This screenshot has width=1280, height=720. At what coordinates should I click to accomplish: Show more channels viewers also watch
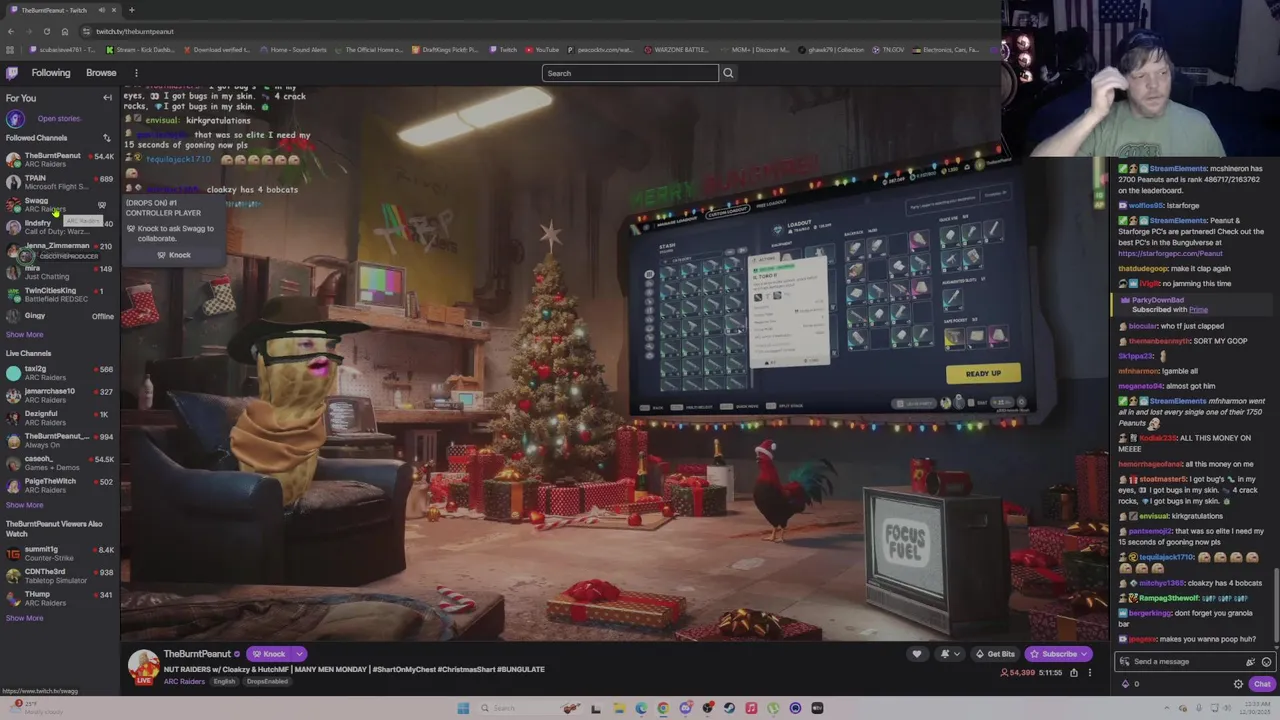click(x=24, y=618)
